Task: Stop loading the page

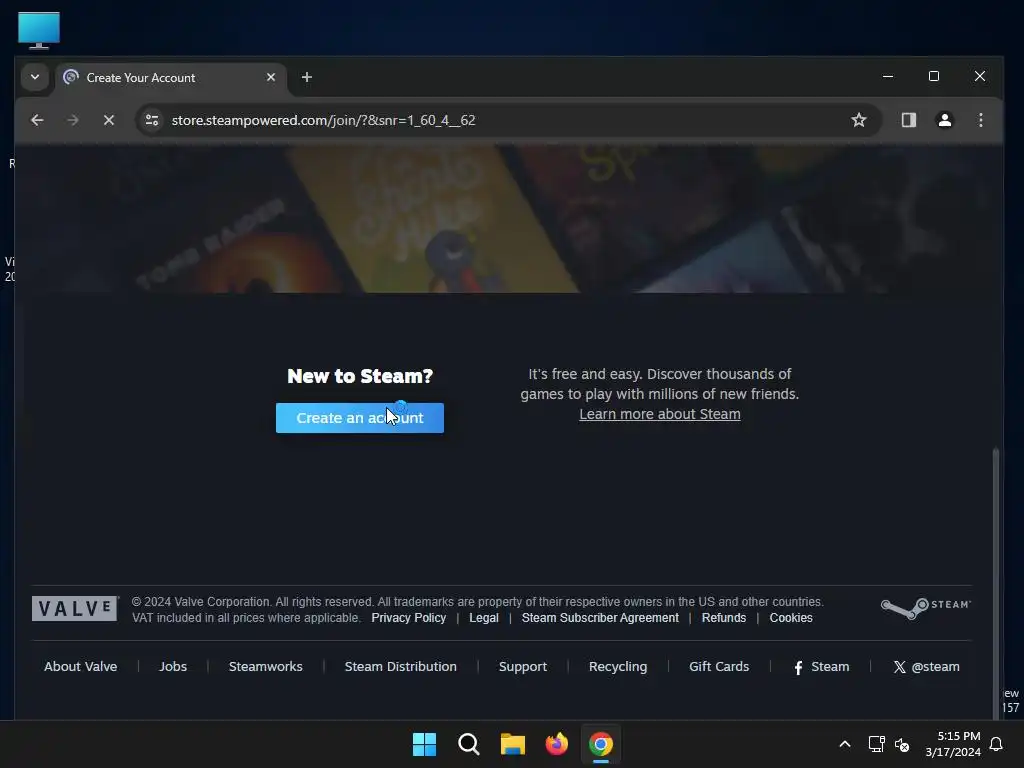Action: click(109, 120)
